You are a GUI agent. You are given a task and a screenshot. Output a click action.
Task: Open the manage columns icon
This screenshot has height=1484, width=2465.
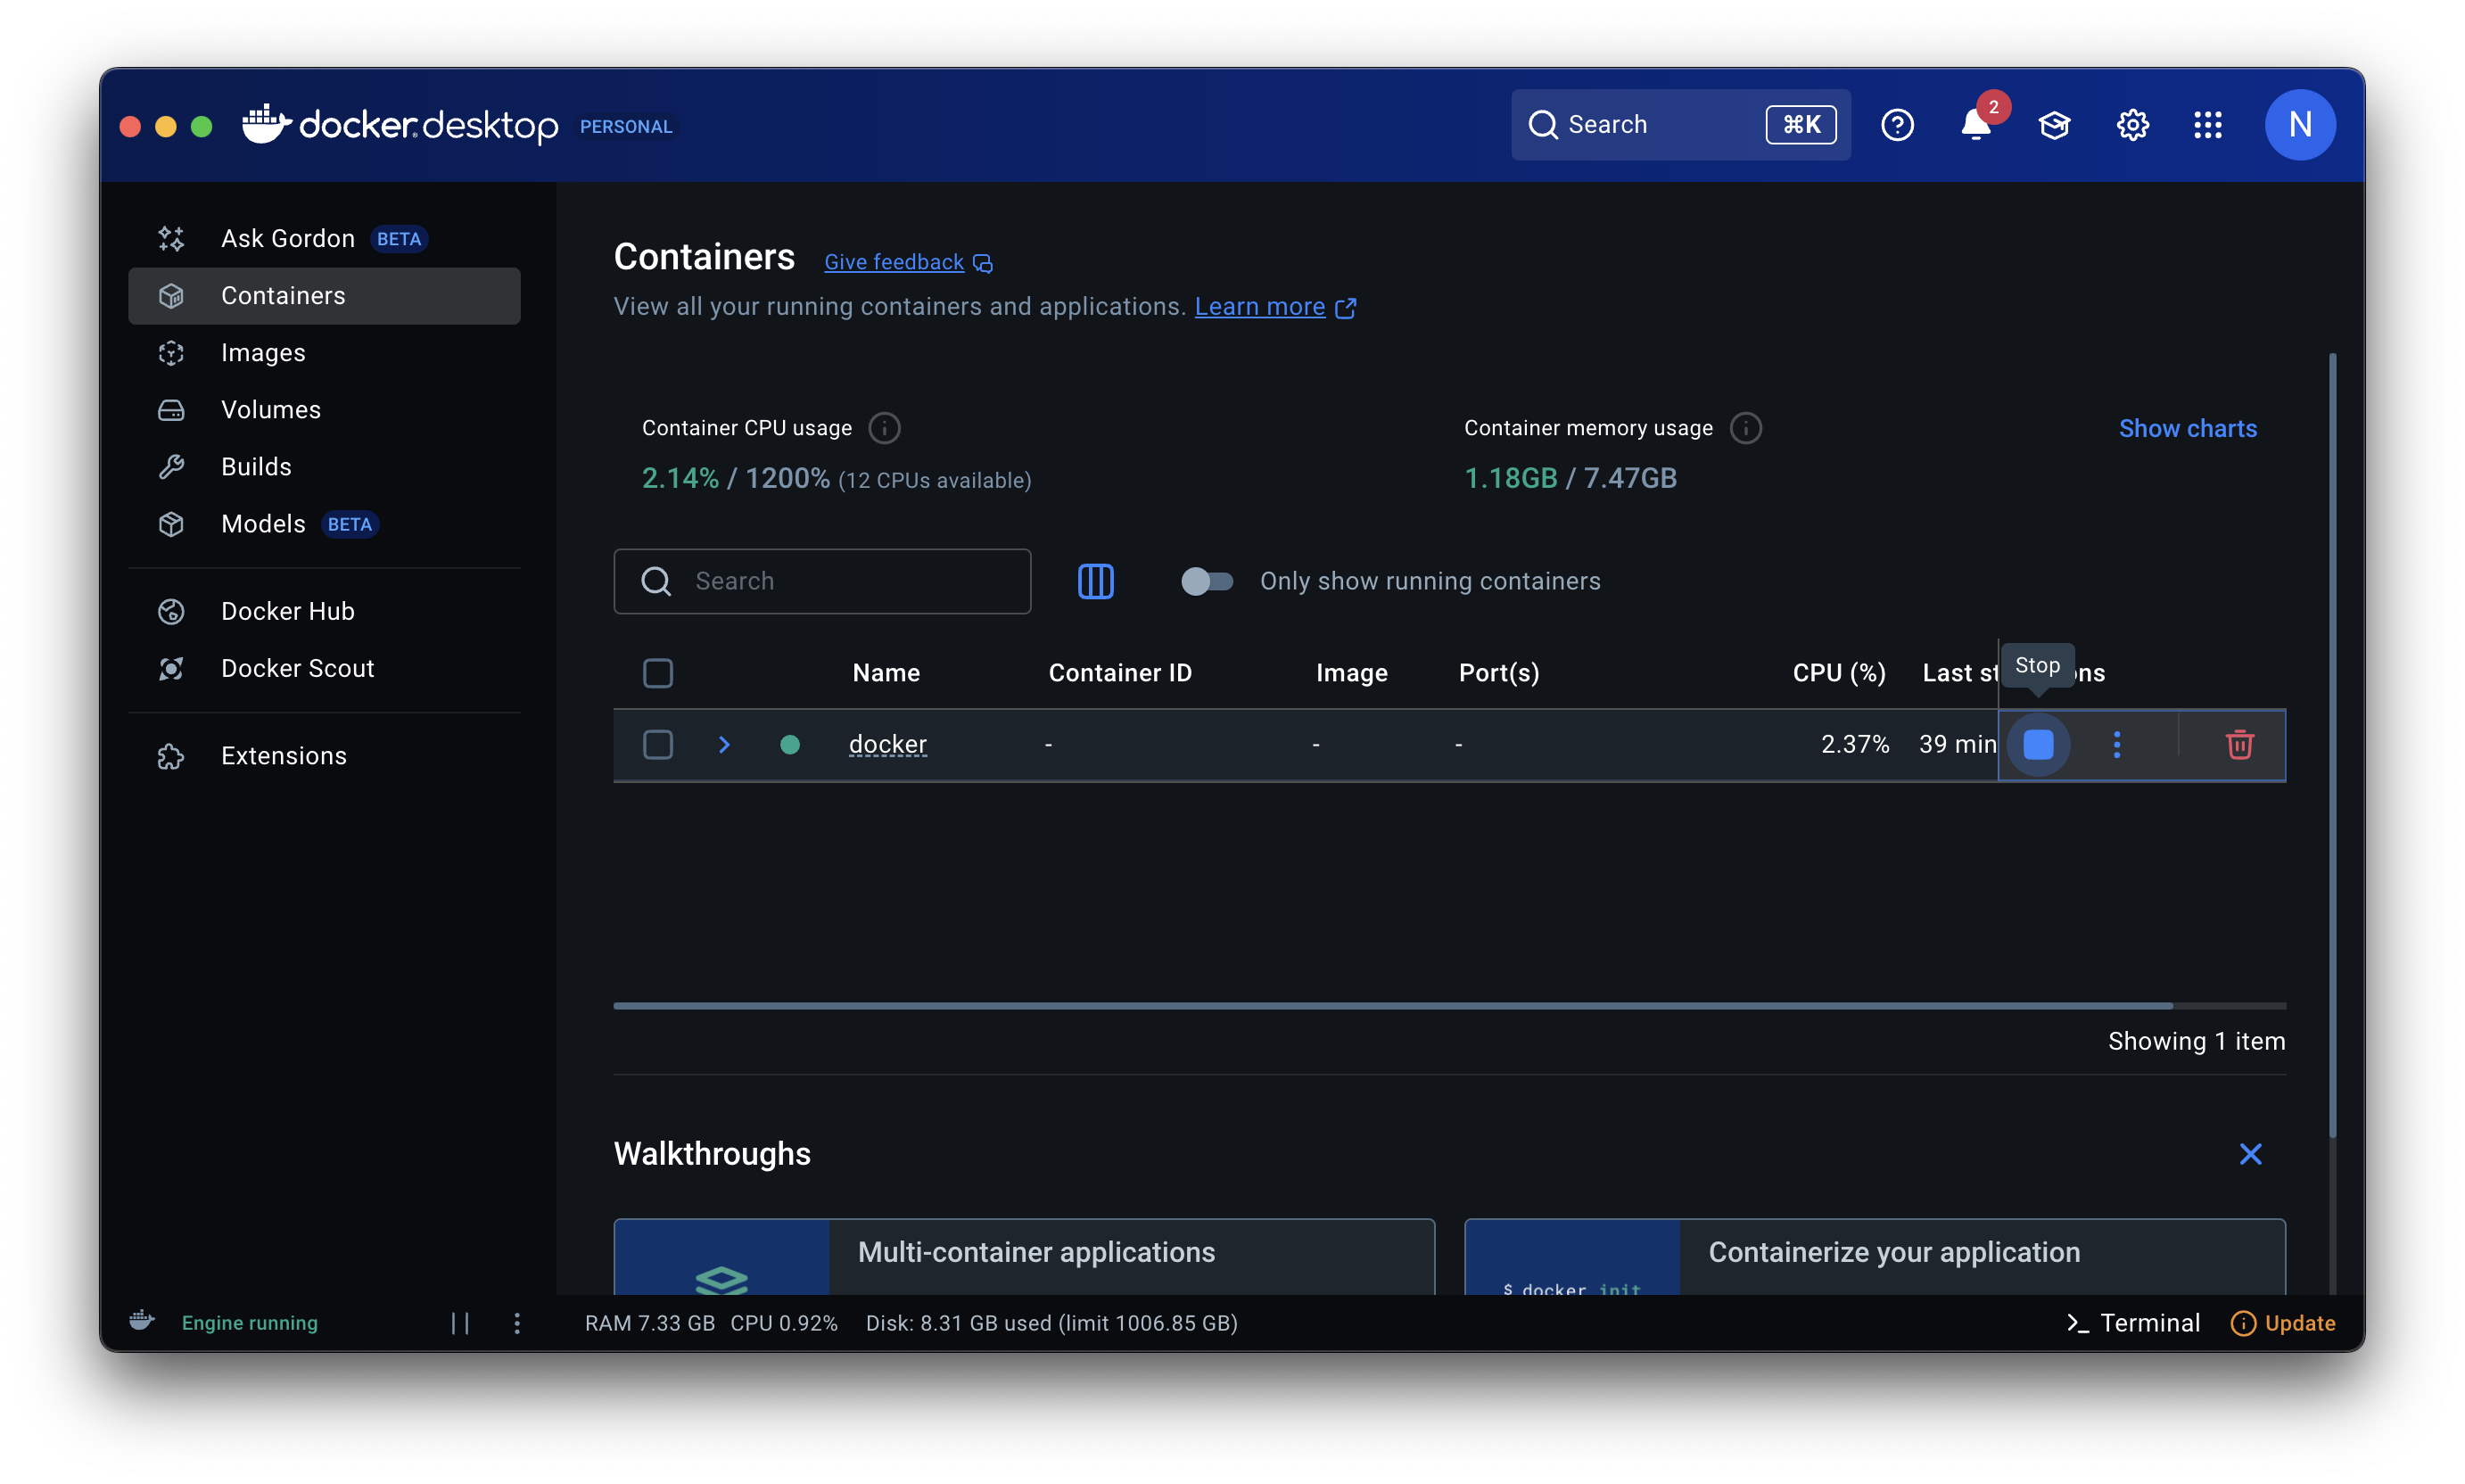(1095, 581)
